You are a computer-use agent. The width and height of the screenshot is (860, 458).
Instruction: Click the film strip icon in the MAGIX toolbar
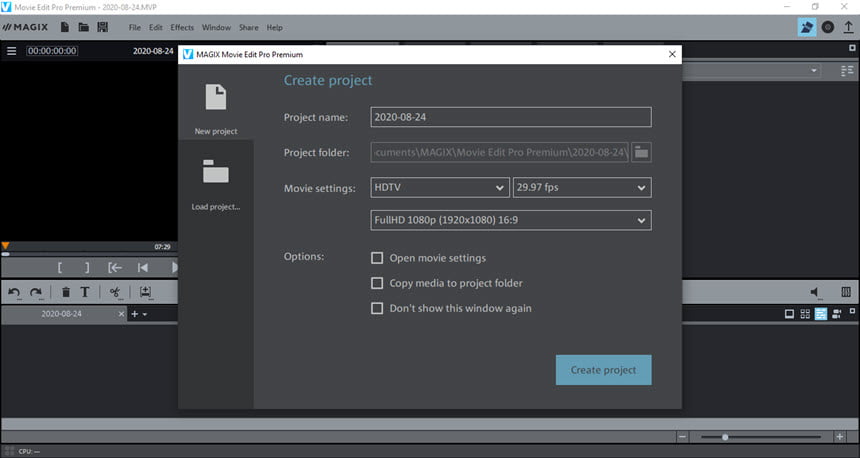coord(103,27)
